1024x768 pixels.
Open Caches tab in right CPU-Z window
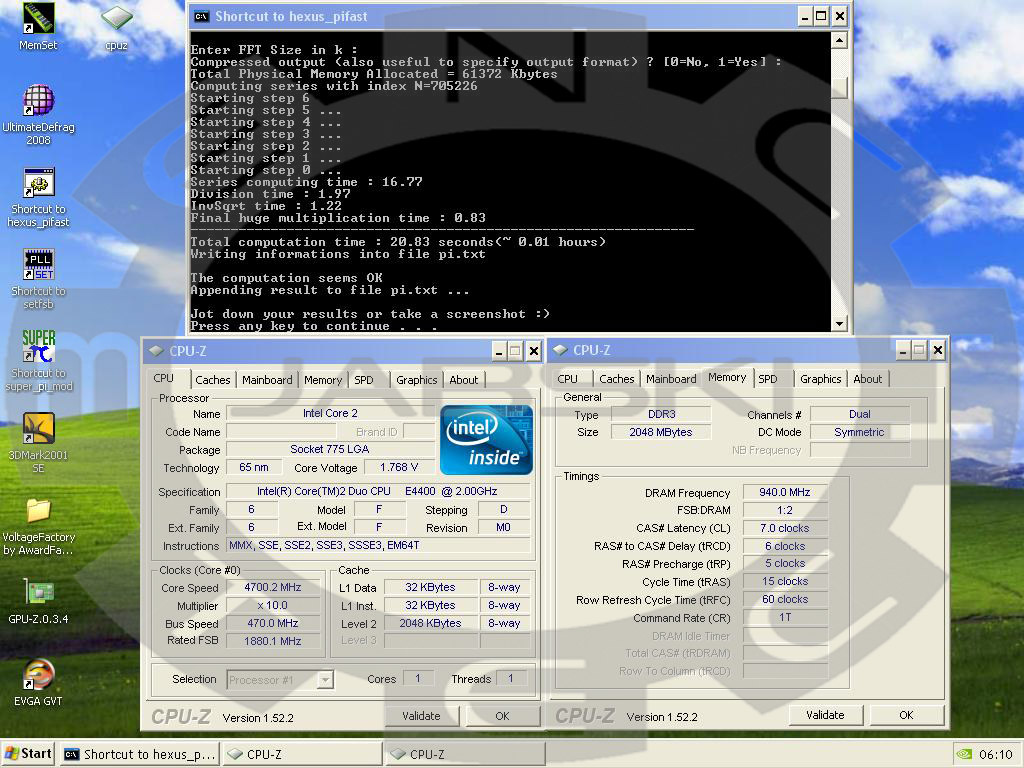click(x=616, y=379)
